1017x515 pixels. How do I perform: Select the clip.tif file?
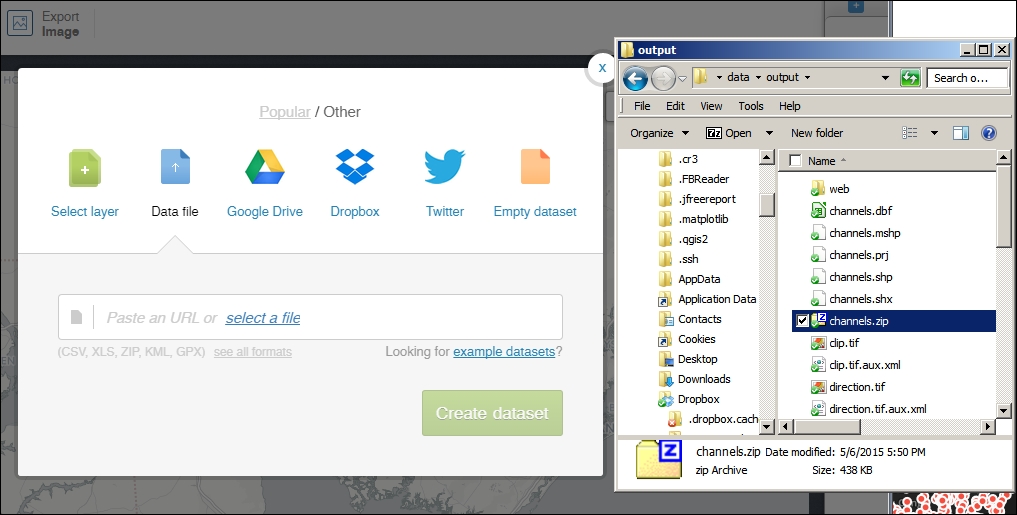tap(835, 343)
